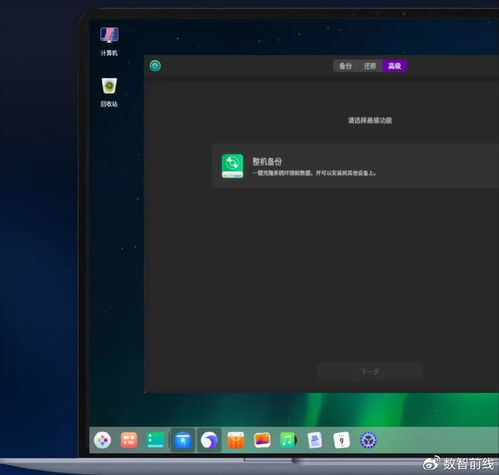Open the orange app store bag icon
Image resolution: width=499 pixels, height=475 pixels.
point(236,440)
